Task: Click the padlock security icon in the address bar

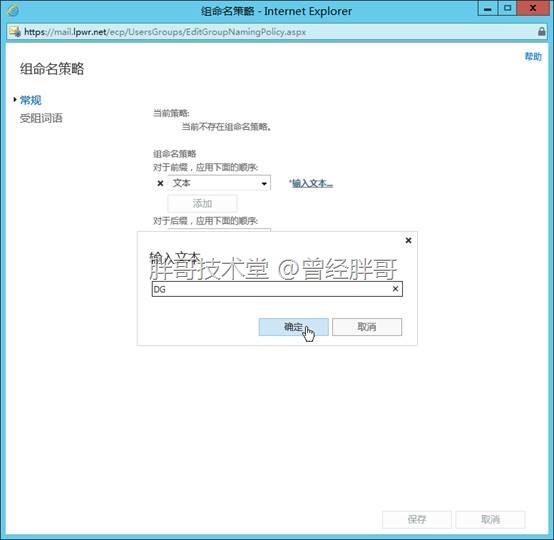Action: point(541,31)
